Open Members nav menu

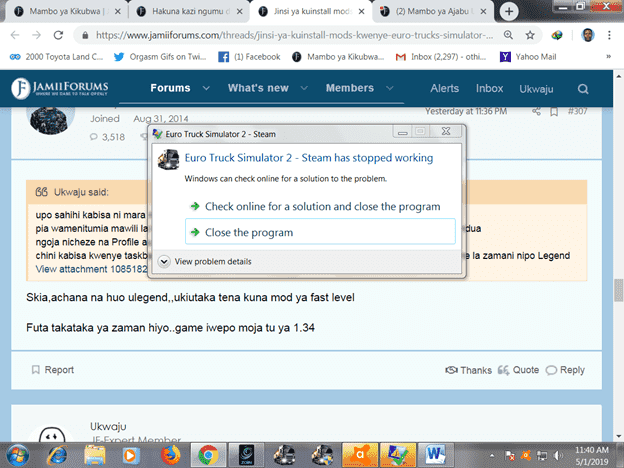click(x=350, y=88)
